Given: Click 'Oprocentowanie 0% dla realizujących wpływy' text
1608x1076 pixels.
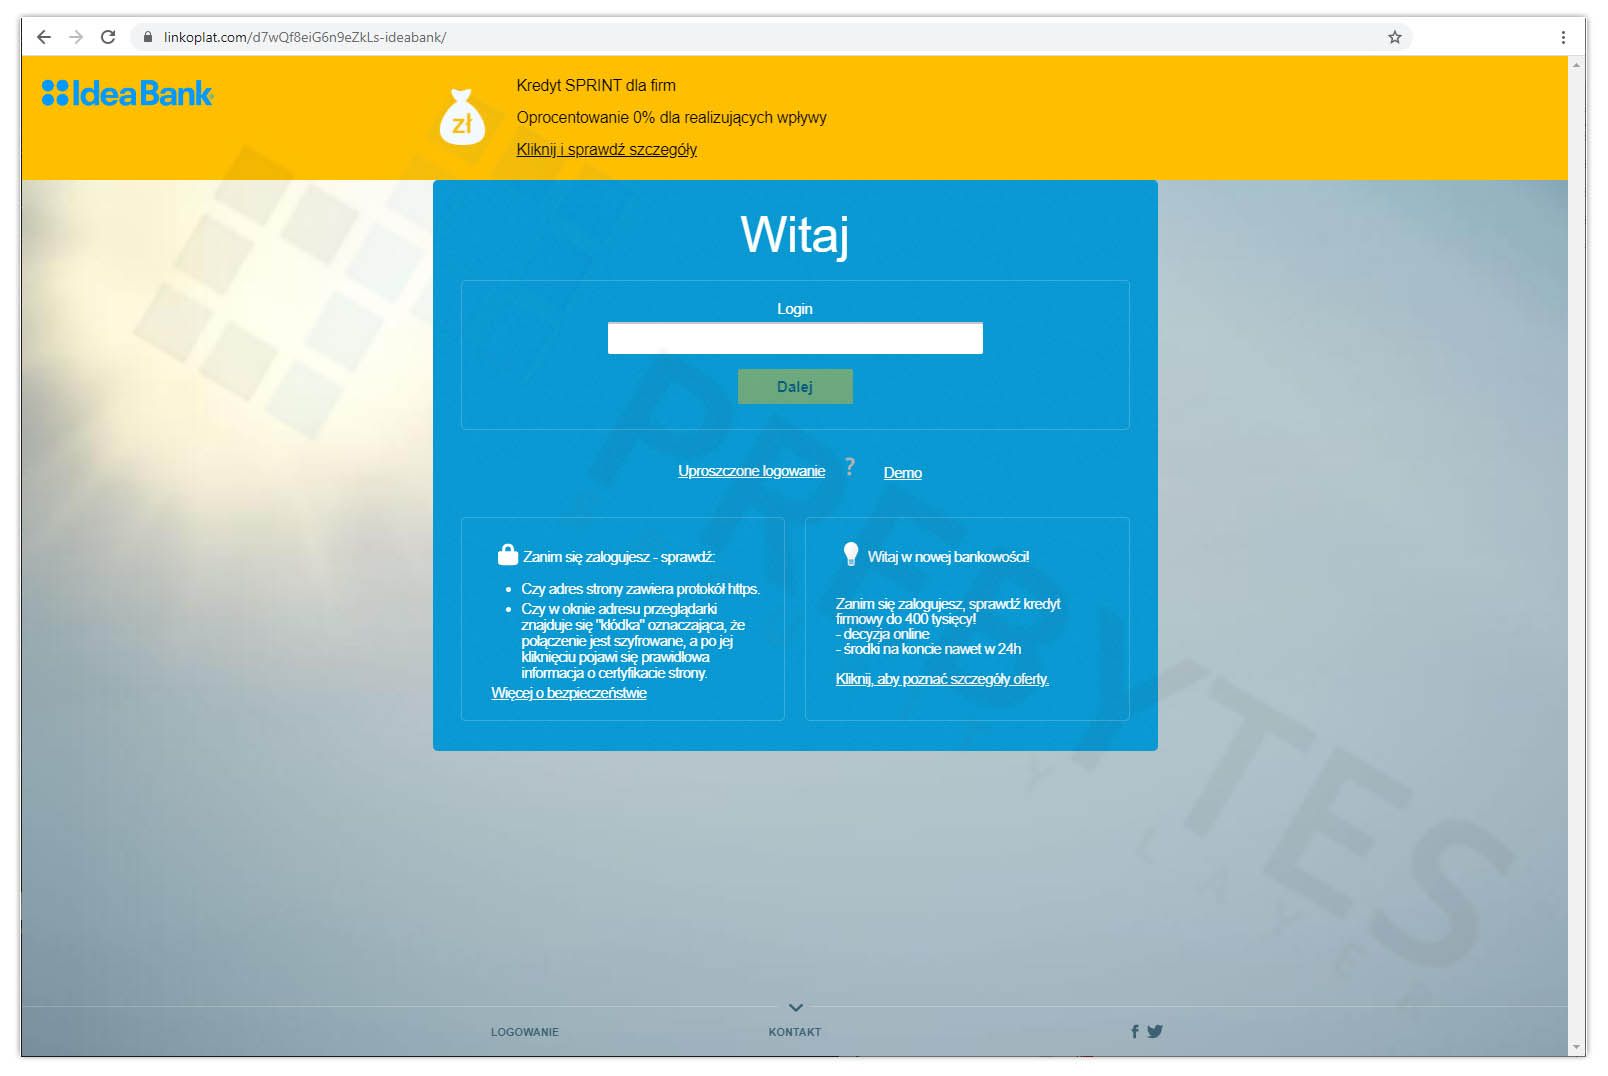Looking at the screenshot, I should tap(672, 117).
